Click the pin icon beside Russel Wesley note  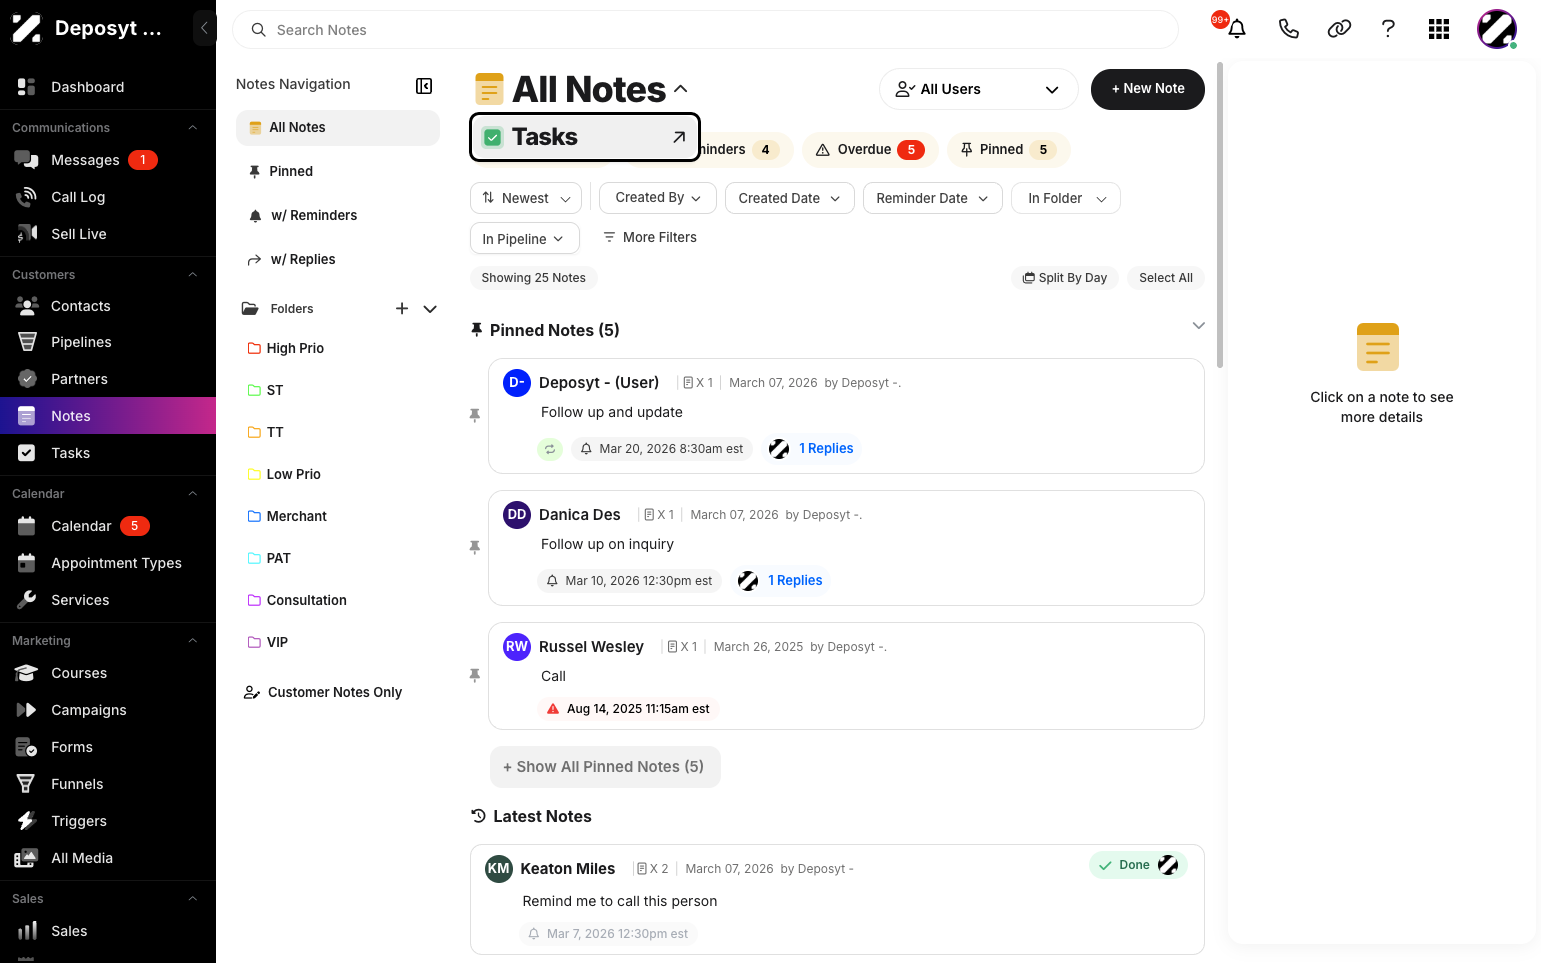tap(475, 676)
